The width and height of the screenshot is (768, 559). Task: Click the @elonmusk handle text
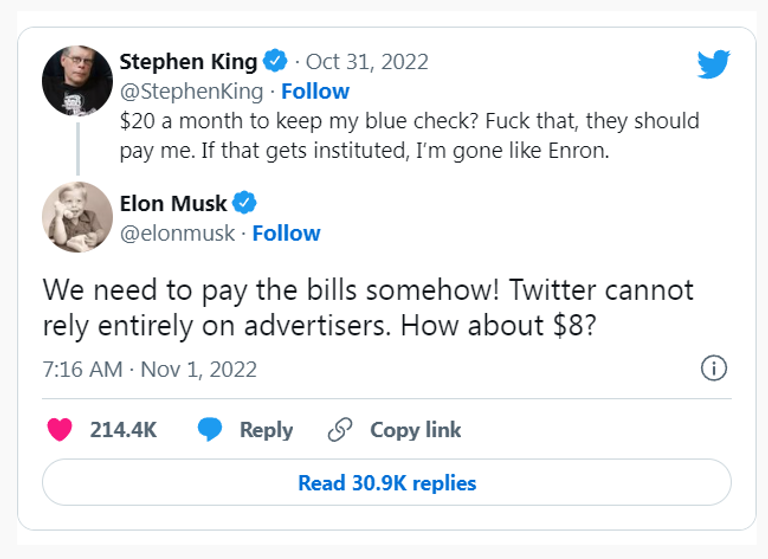(177, 233)
